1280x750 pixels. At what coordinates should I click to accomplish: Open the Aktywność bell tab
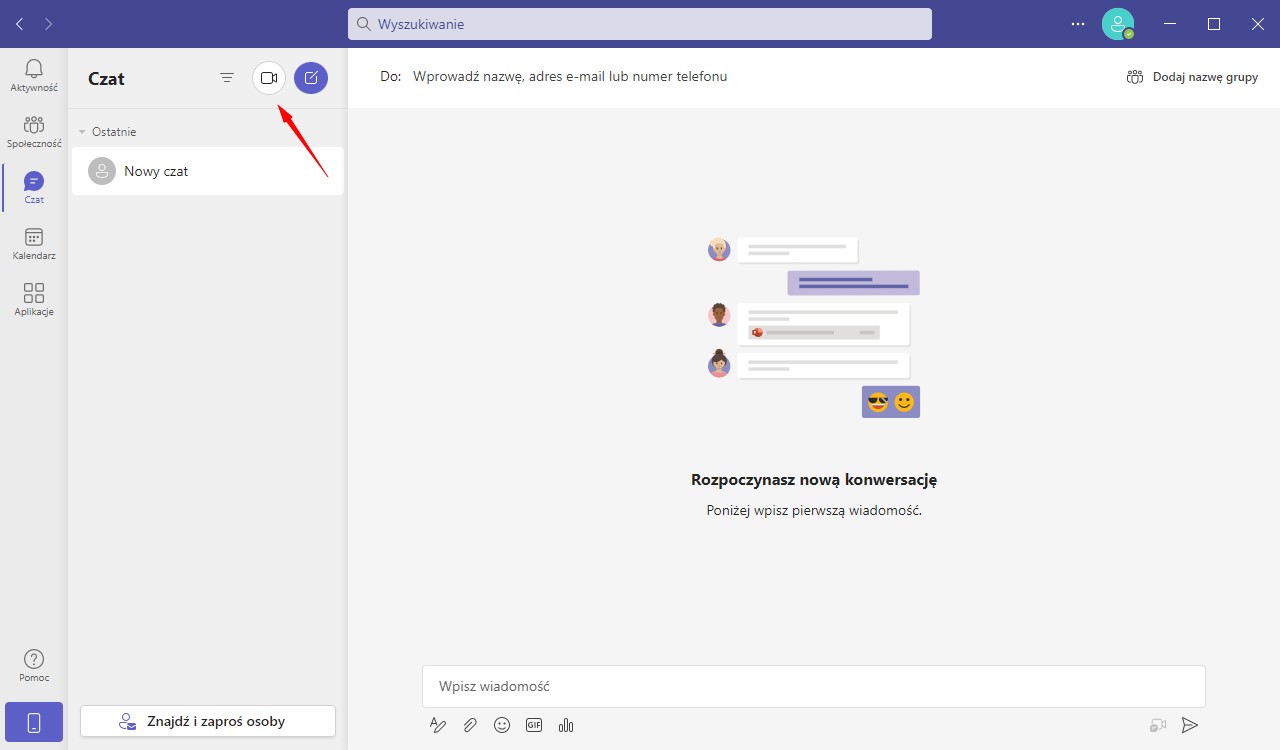click(34, 76)
